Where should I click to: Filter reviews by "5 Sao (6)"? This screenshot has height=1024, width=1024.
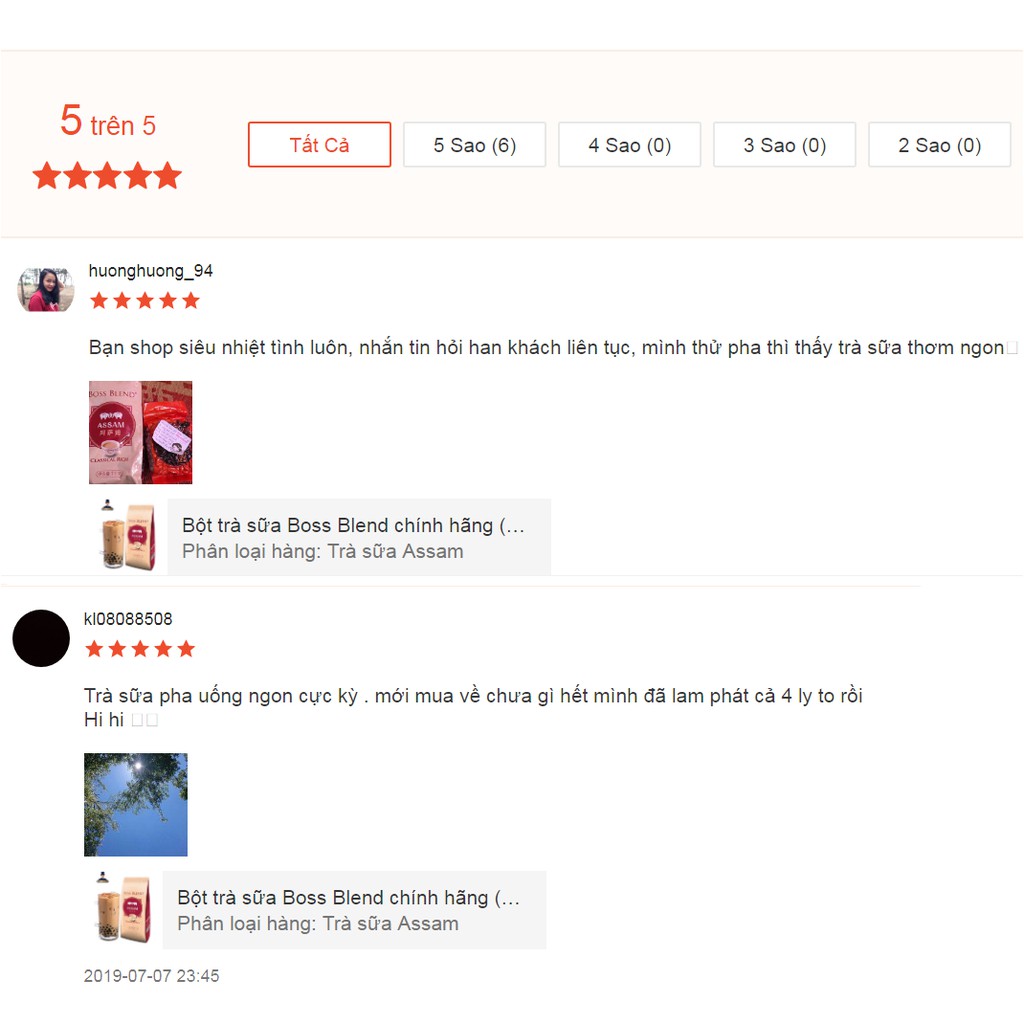coord(475,144)
